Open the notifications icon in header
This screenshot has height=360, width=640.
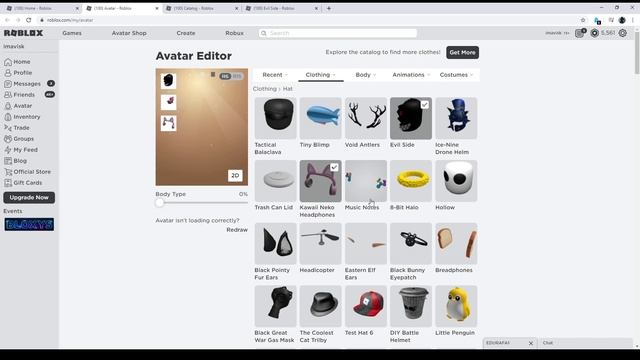(580, 33)
